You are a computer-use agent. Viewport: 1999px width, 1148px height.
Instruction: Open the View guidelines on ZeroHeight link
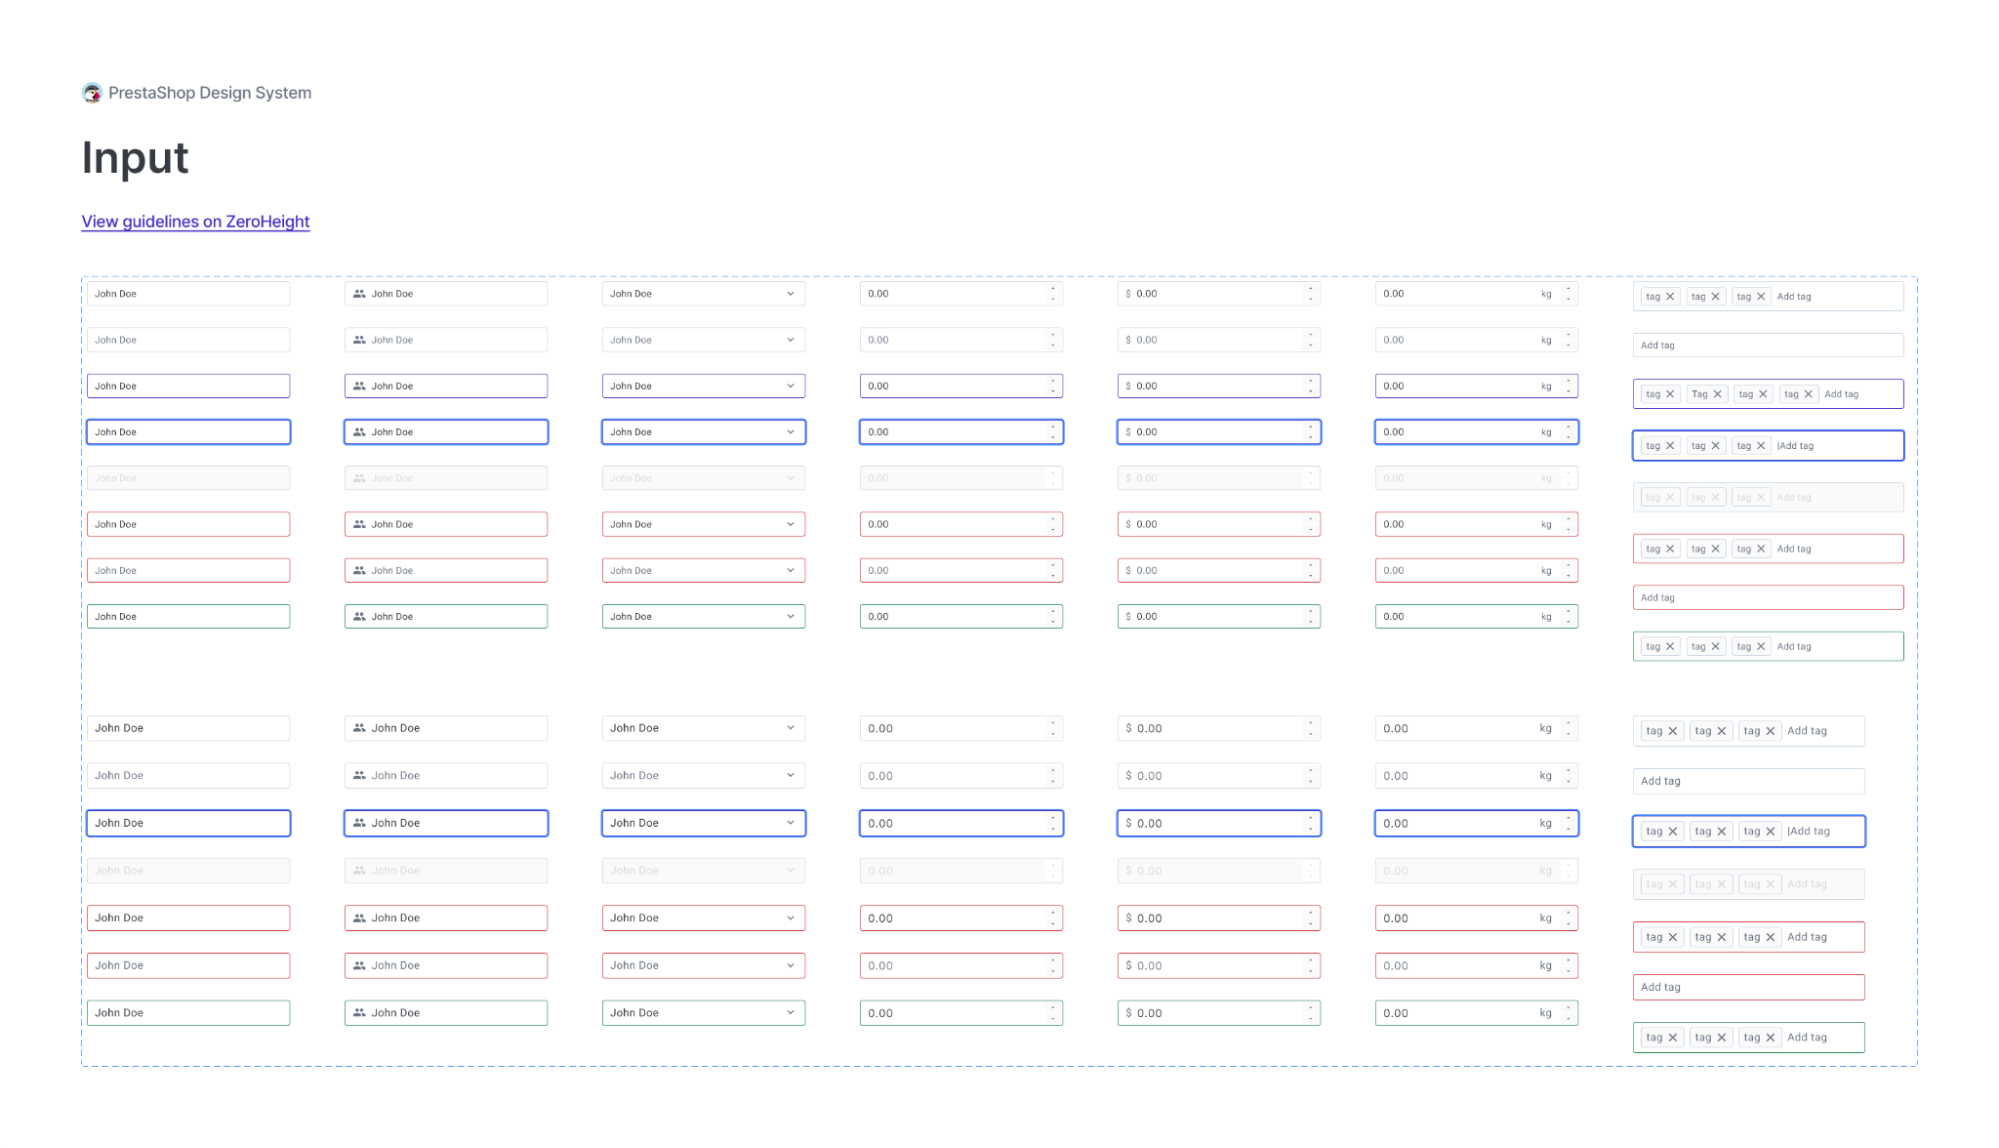click(195, 222)
